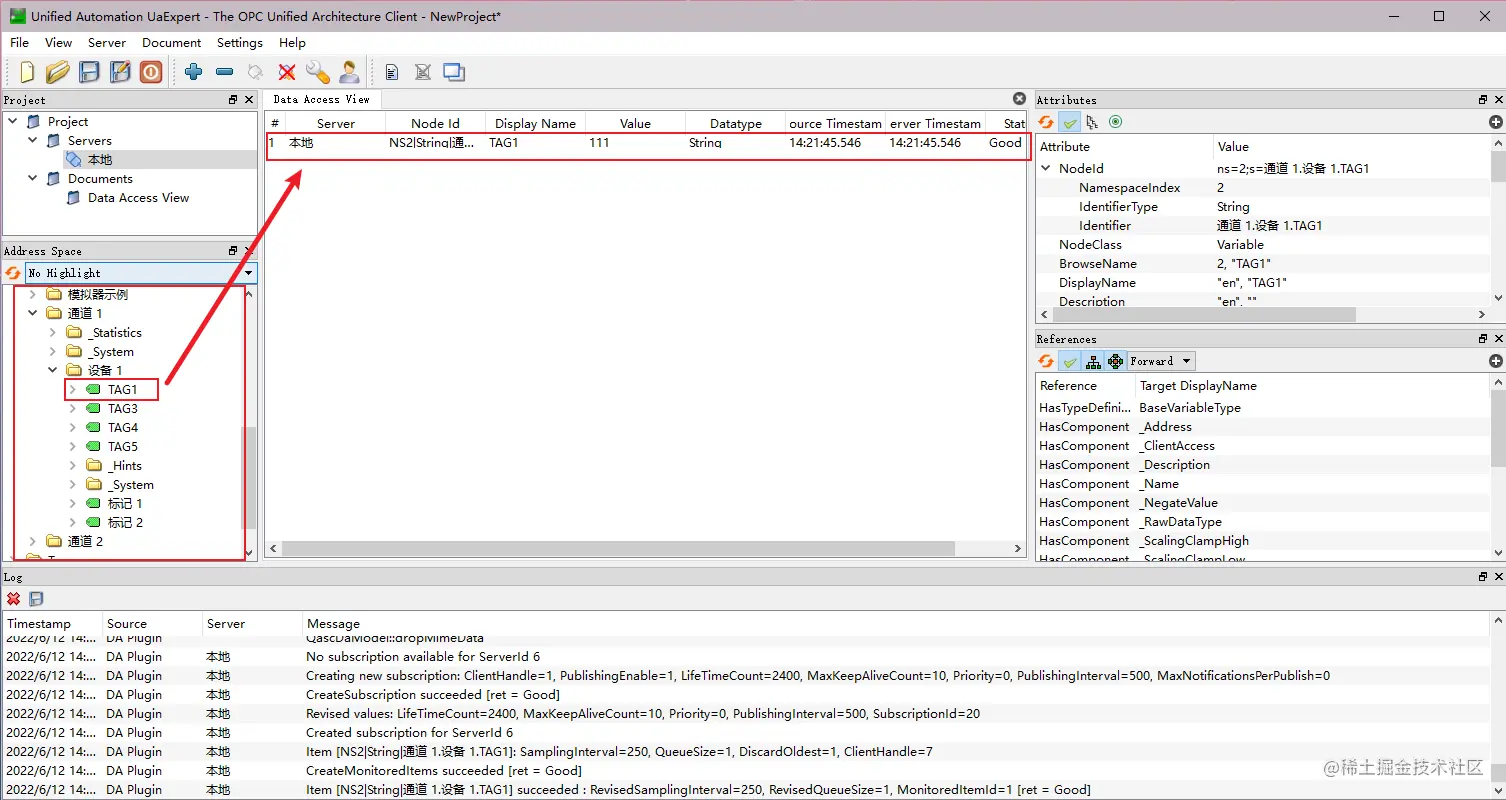
Task: Expand the TAG1 node
Action: tap(73, 390)
